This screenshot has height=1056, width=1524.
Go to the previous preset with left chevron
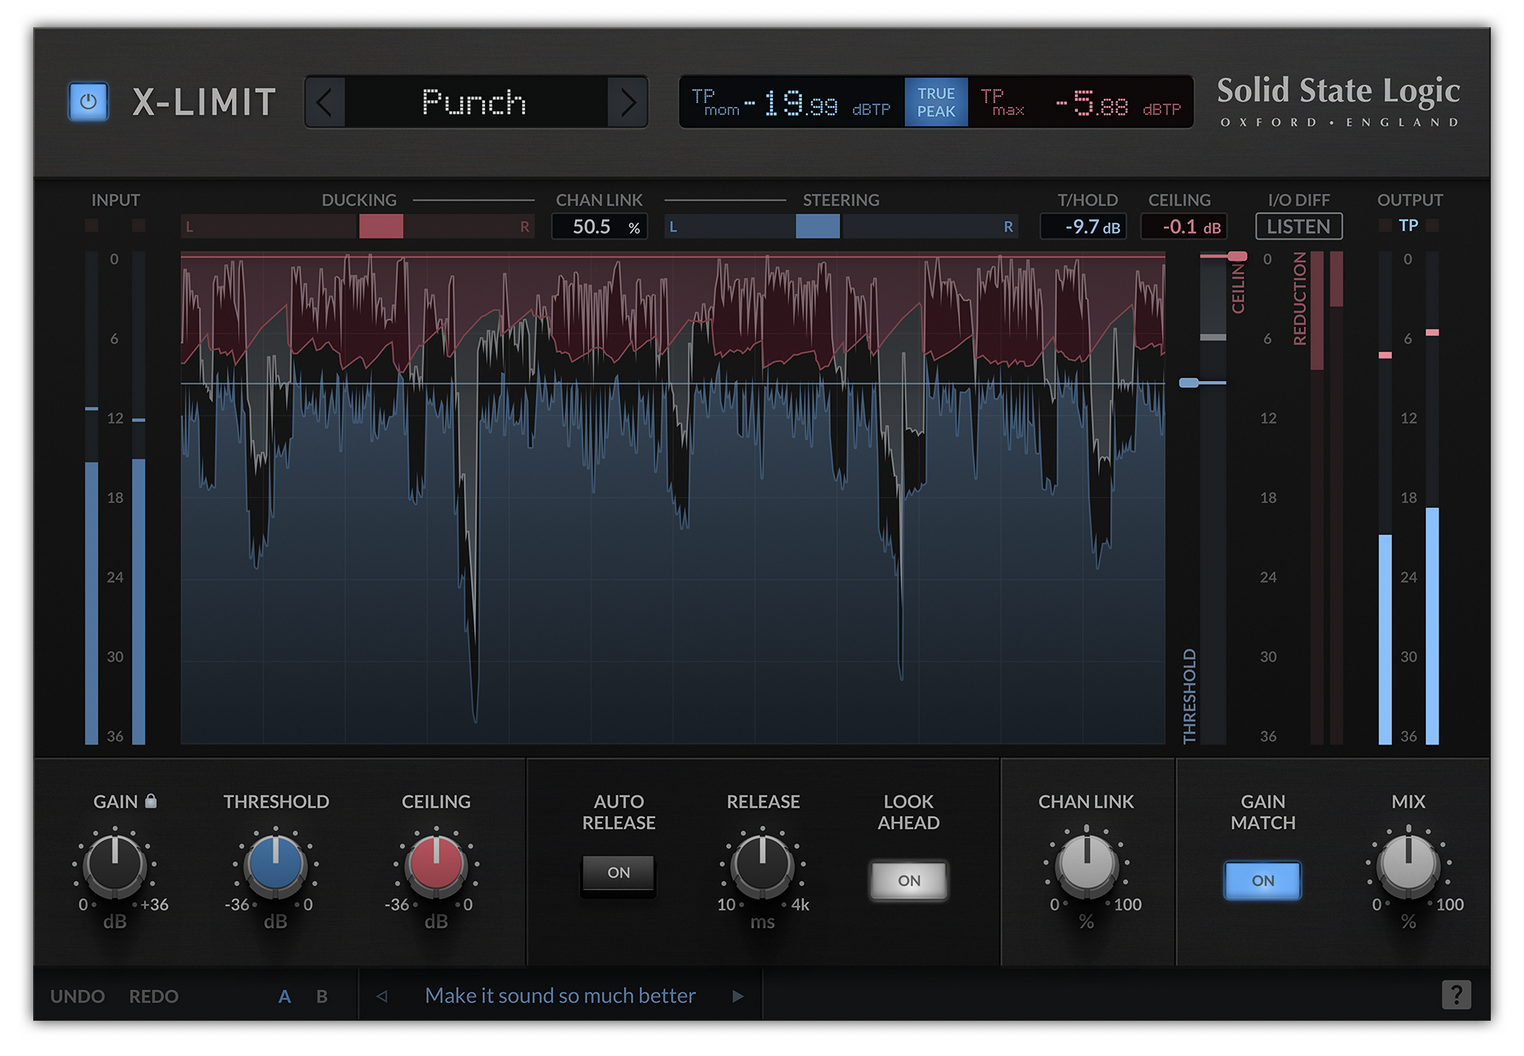coord(325,102)
